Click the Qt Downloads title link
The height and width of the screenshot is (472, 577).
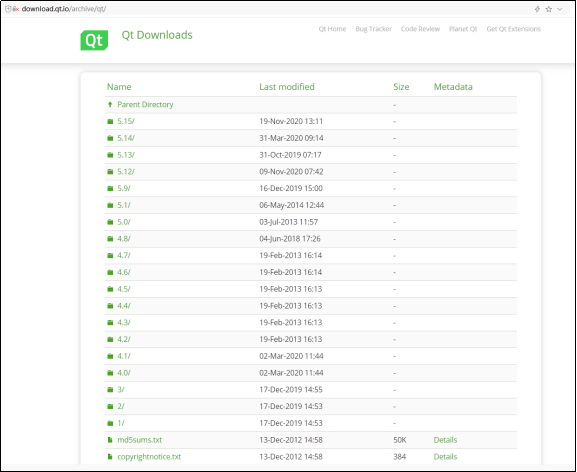[x=157, y=35]
